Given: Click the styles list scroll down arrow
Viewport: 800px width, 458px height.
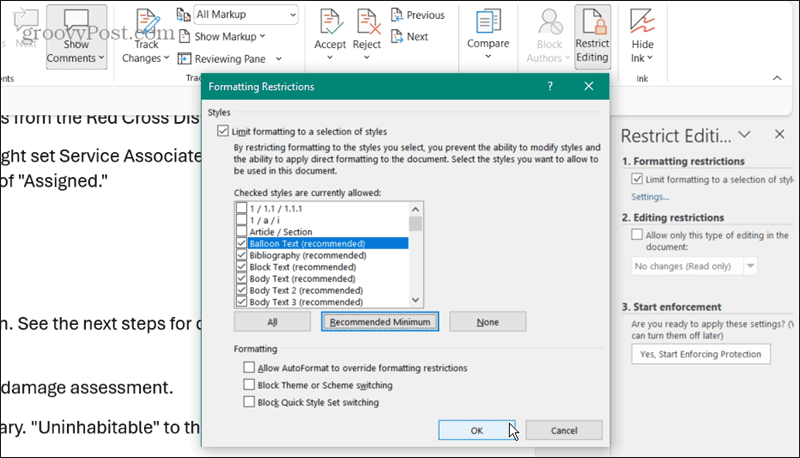Looking at the screenshot, I should point(416,300).
